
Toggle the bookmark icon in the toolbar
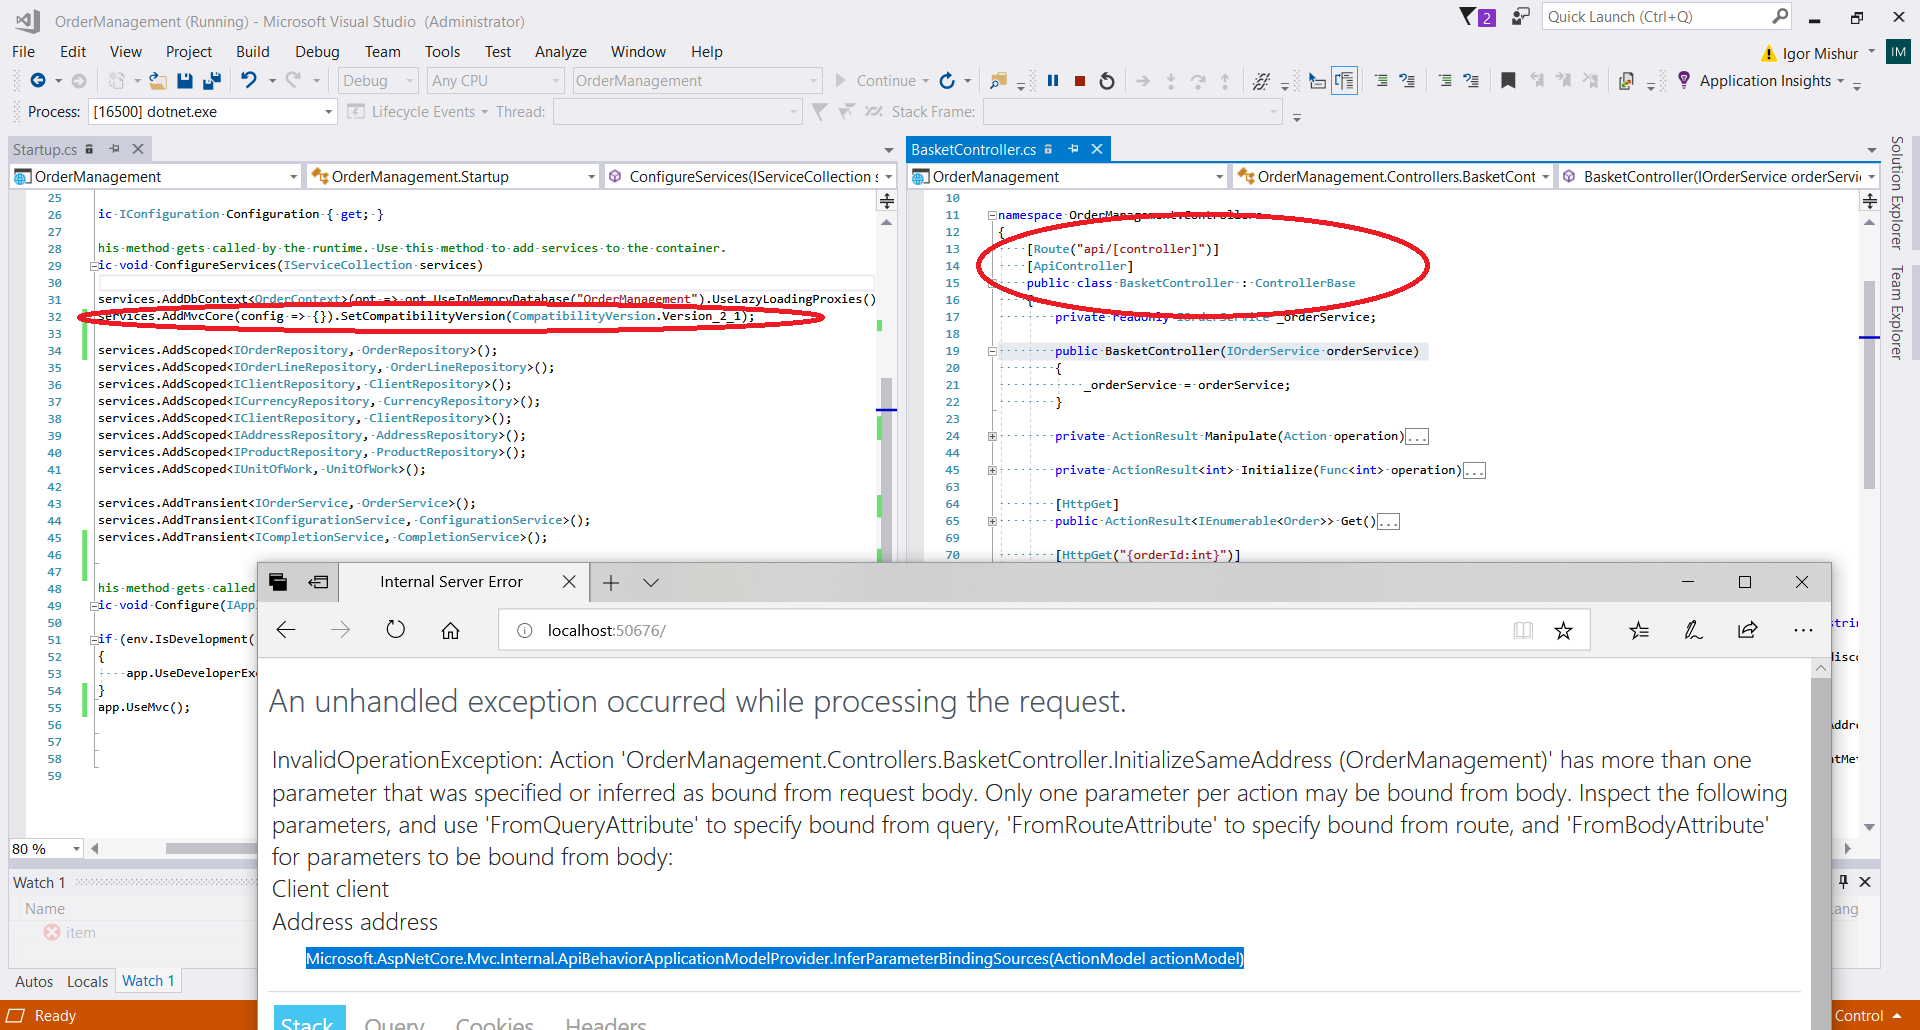pos(1508,81)
